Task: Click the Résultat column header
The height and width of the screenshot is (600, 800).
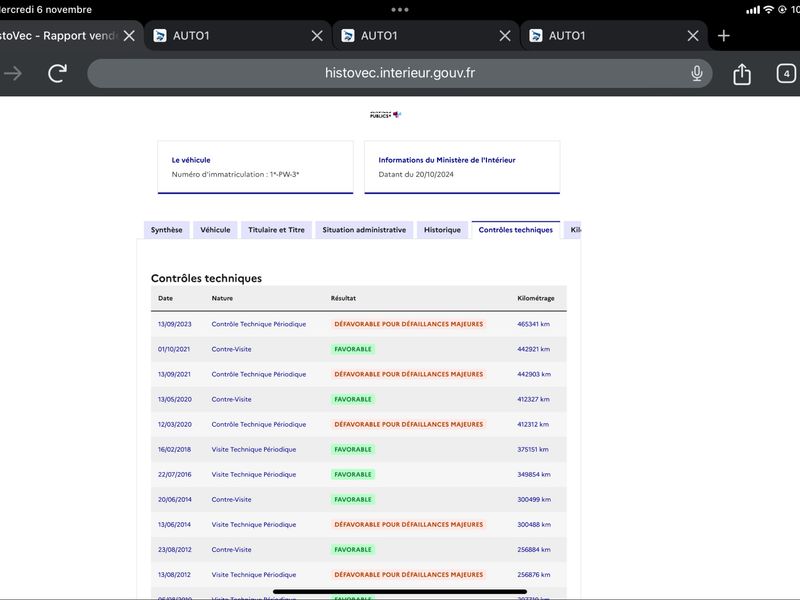Action: (343, 298)
